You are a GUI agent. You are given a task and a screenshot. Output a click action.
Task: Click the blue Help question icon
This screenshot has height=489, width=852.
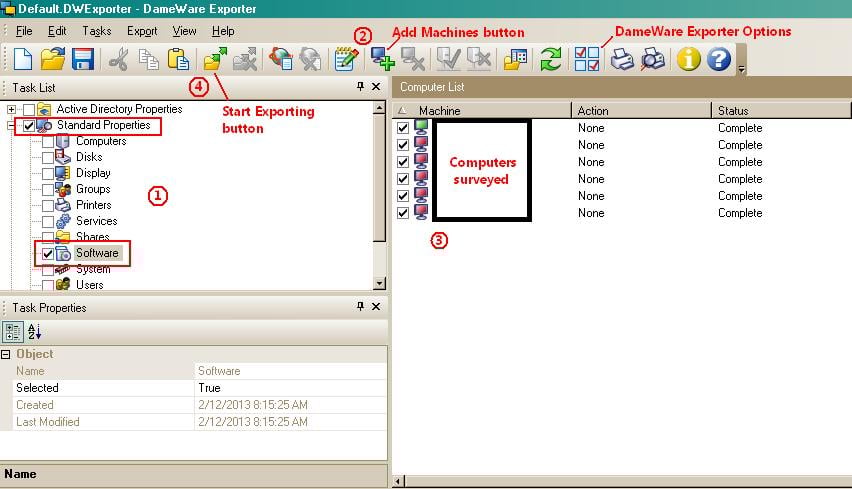tap(719, 59)
